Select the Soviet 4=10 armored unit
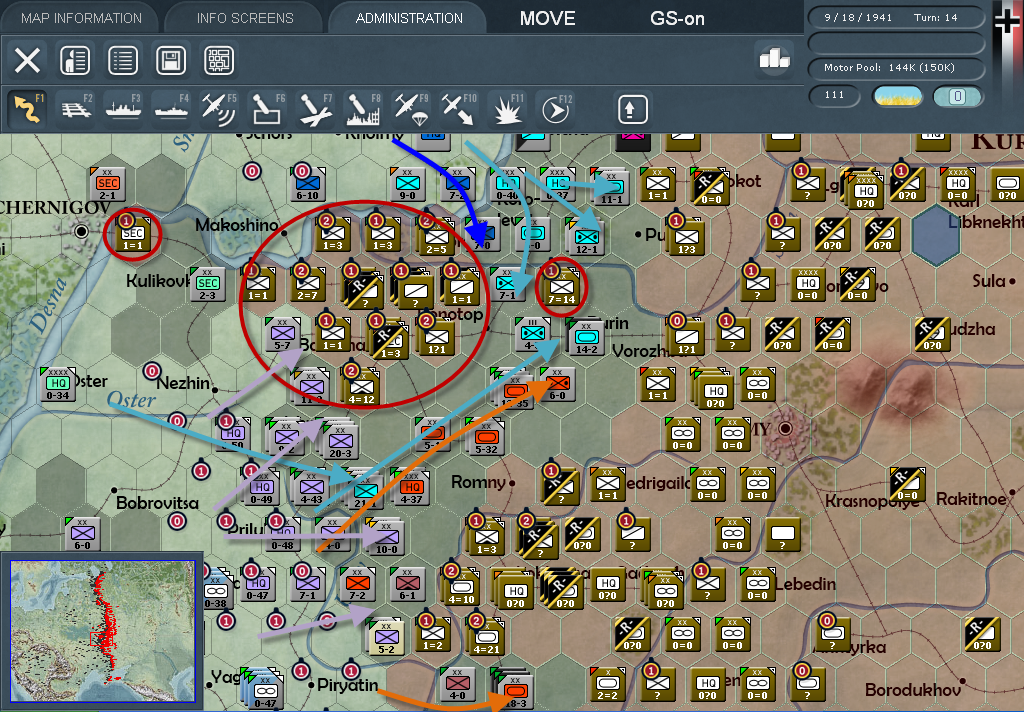This screenshot has width=1024, height=712. click(462, 587)
